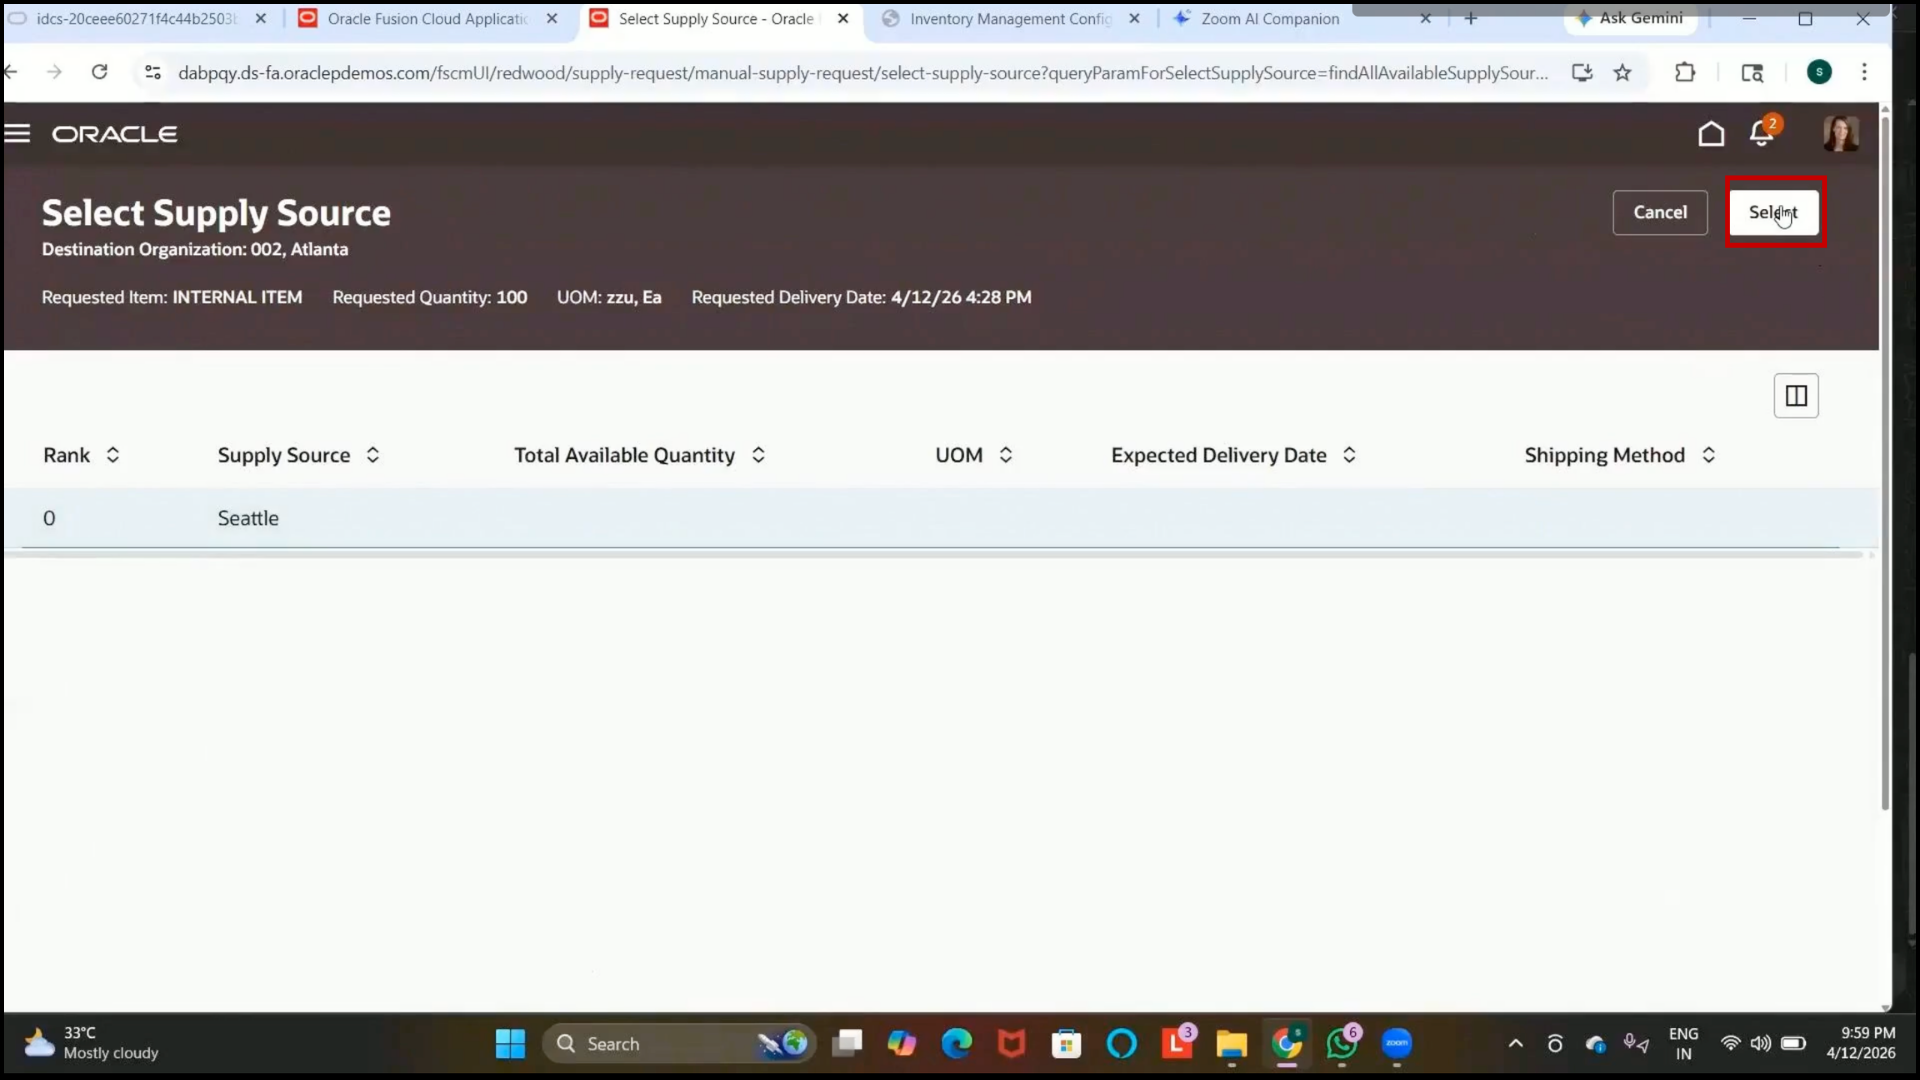Click Ask Gemini button
This screenshot has height=1080, width=1920.
pos(1630,19)
